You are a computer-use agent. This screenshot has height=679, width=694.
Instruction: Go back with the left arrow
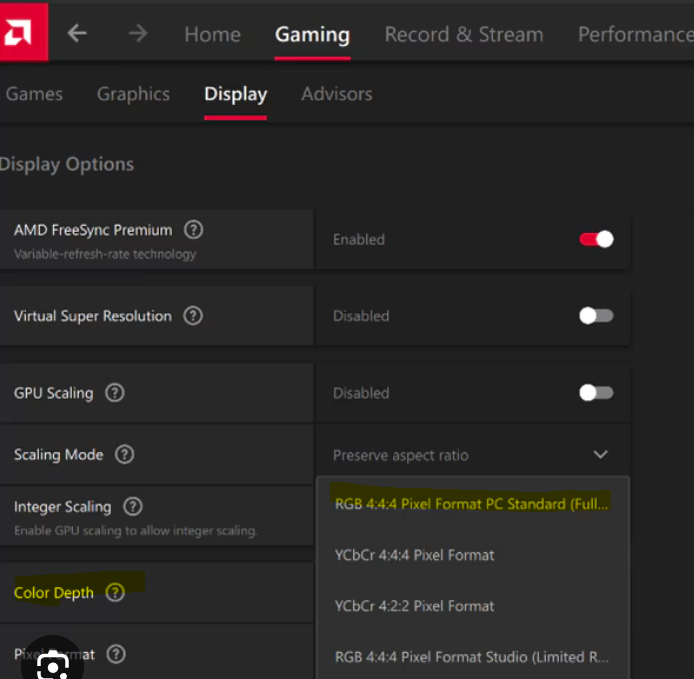click(x=77, y=33)
